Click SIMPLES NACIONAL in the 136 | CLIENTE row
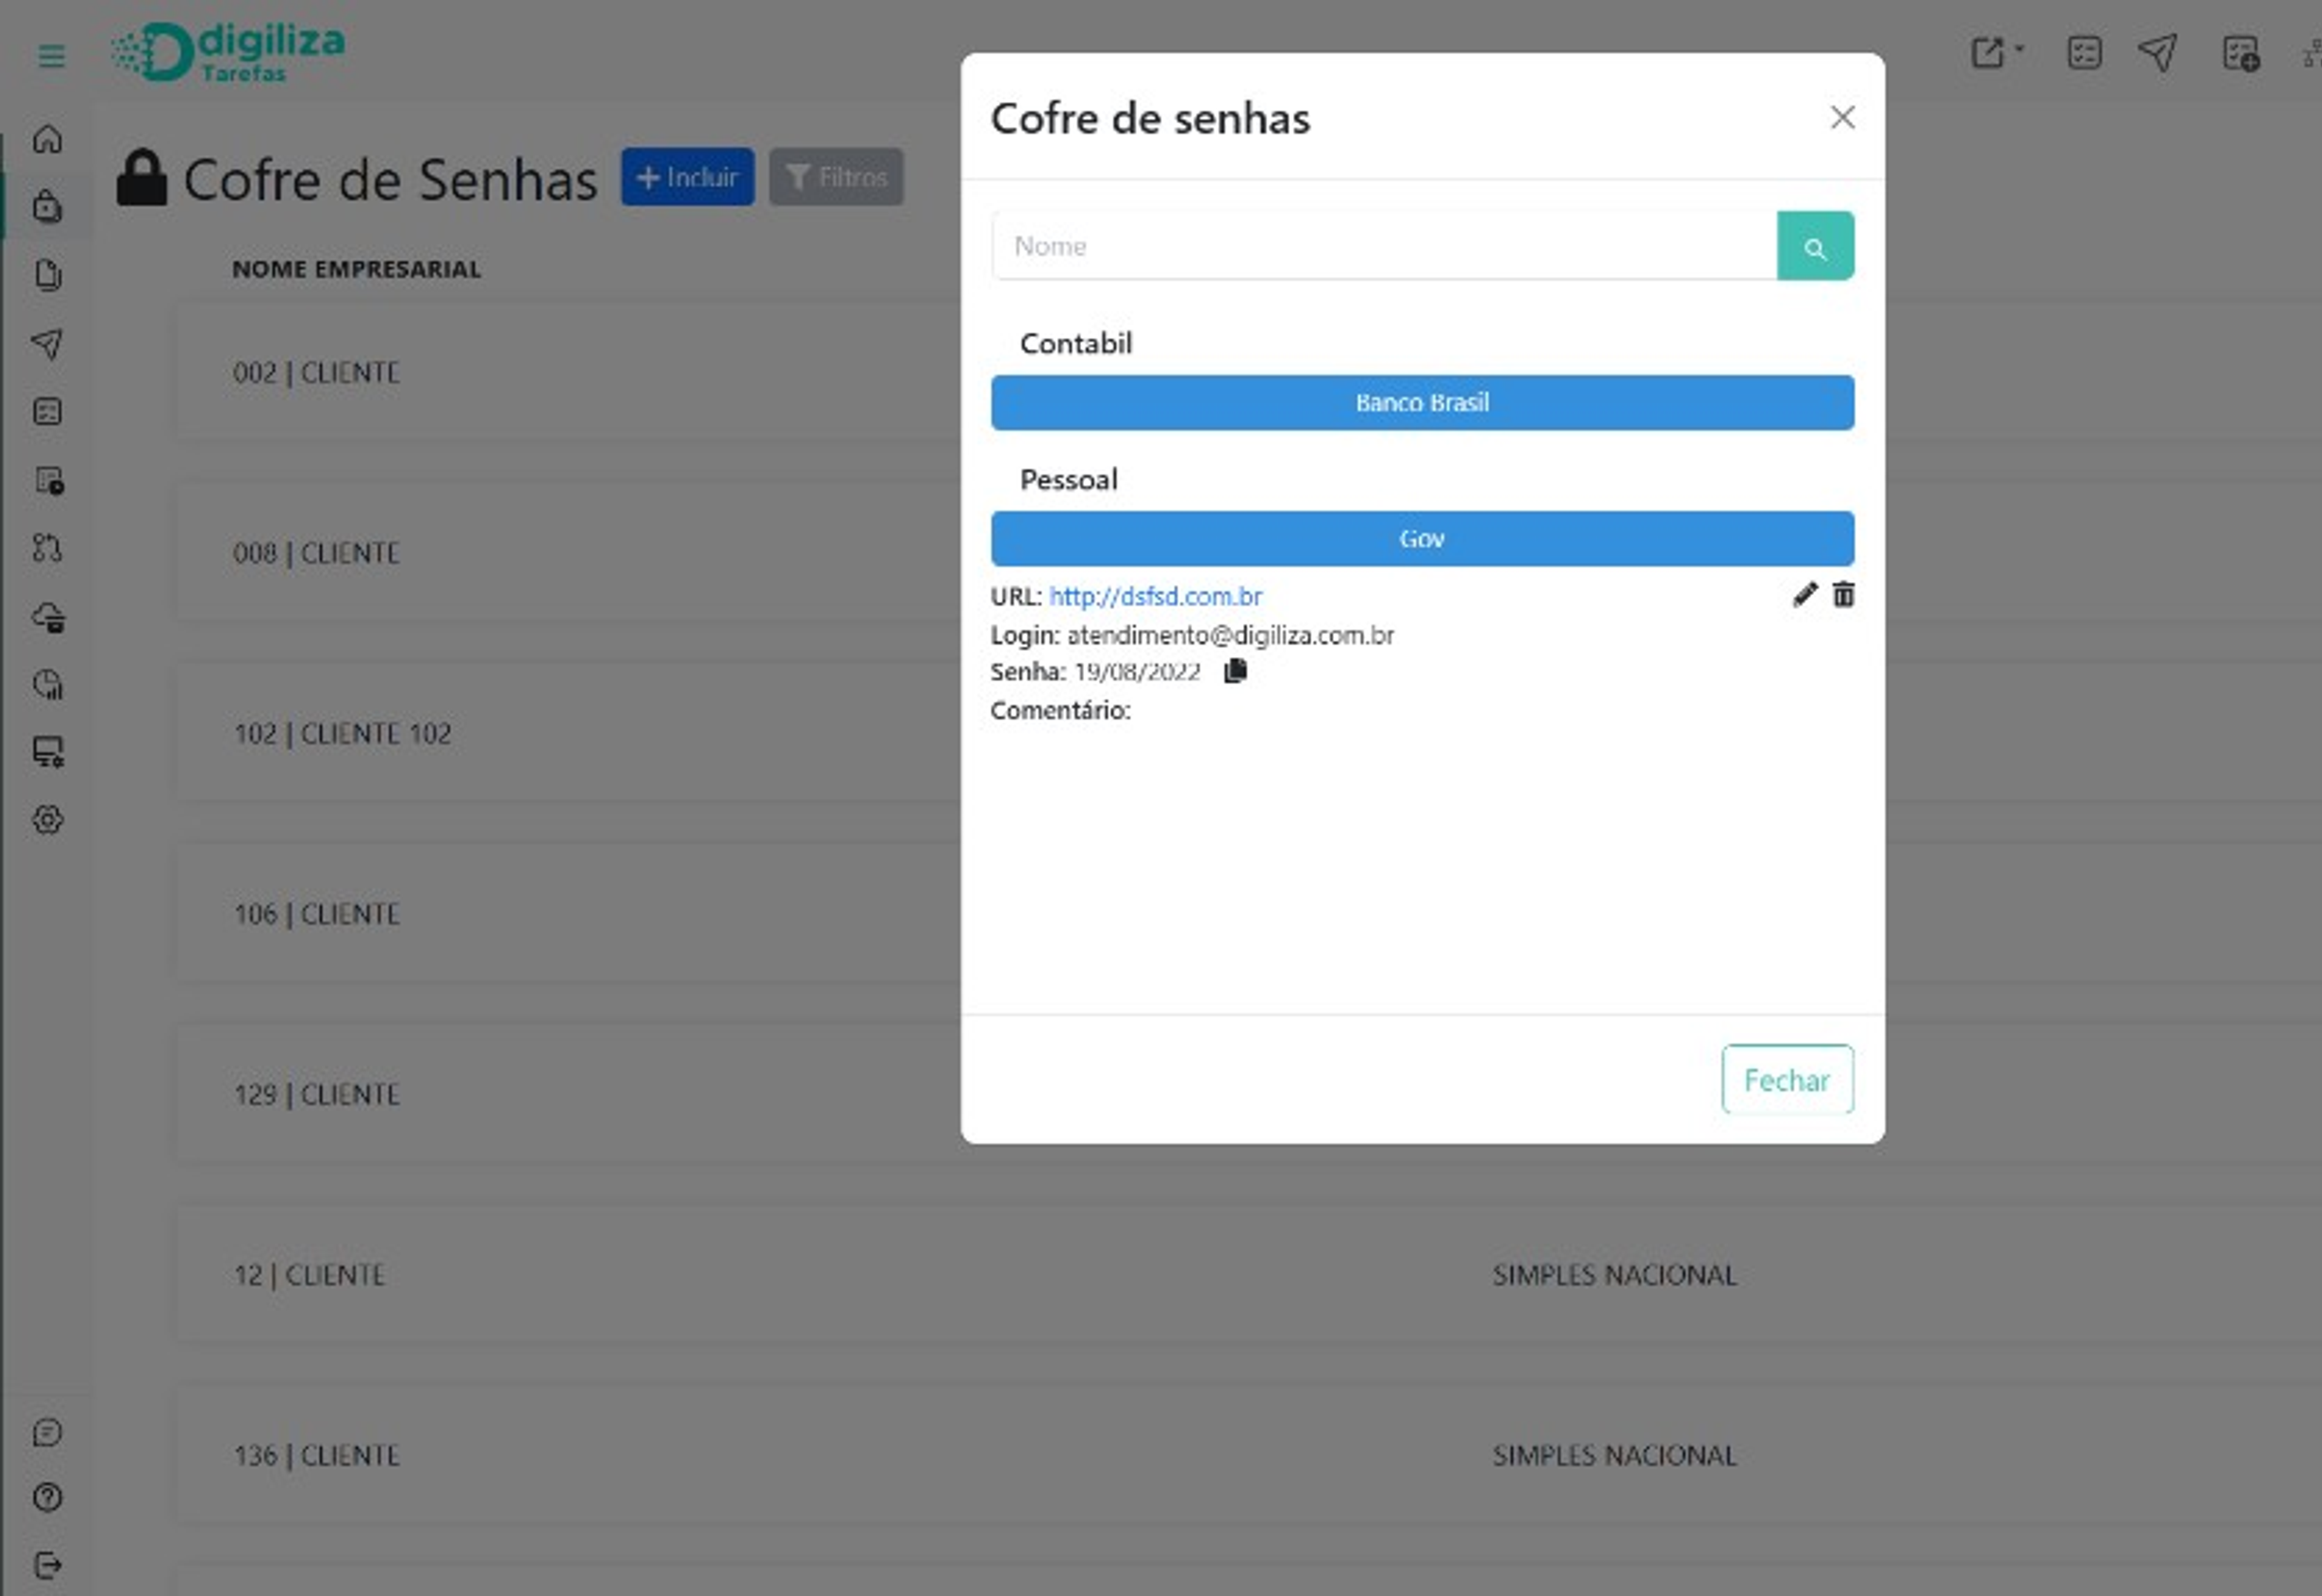 tap(1614, 1455)
